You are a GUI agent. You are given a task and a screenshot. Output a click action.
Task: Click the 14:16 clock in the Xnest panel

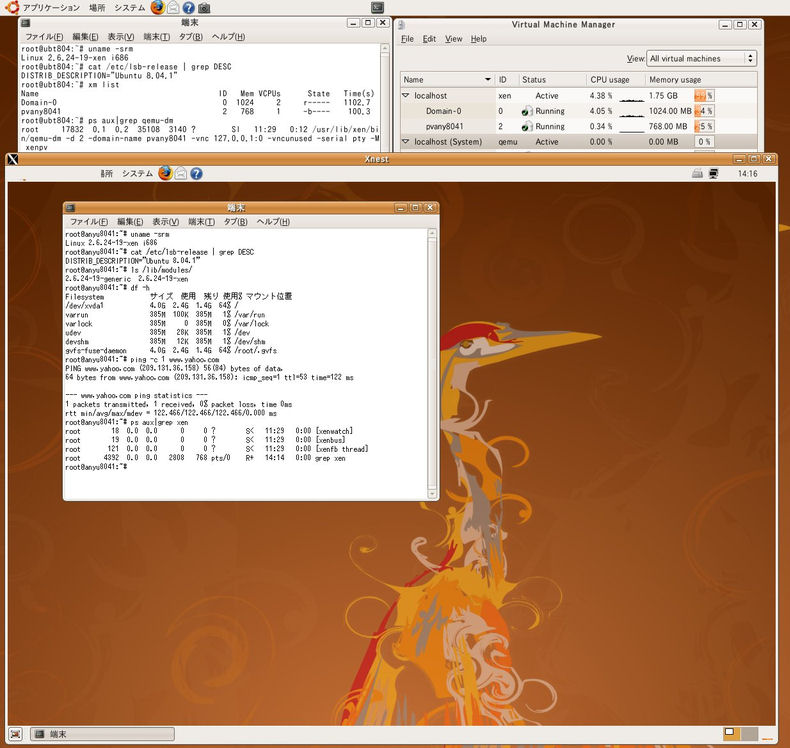pyautogui.click(x=747, y=173)
